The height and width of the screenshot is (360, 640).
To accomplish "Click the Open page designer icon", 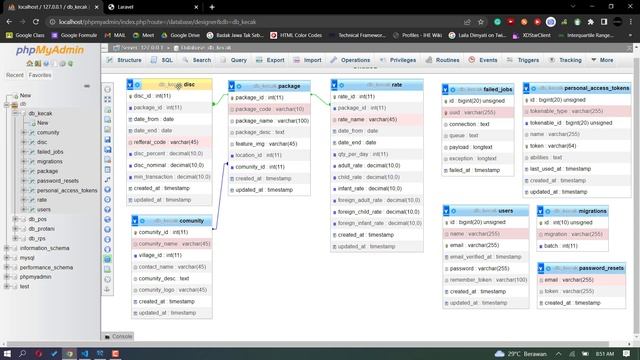I will click(x=107, y=129).
